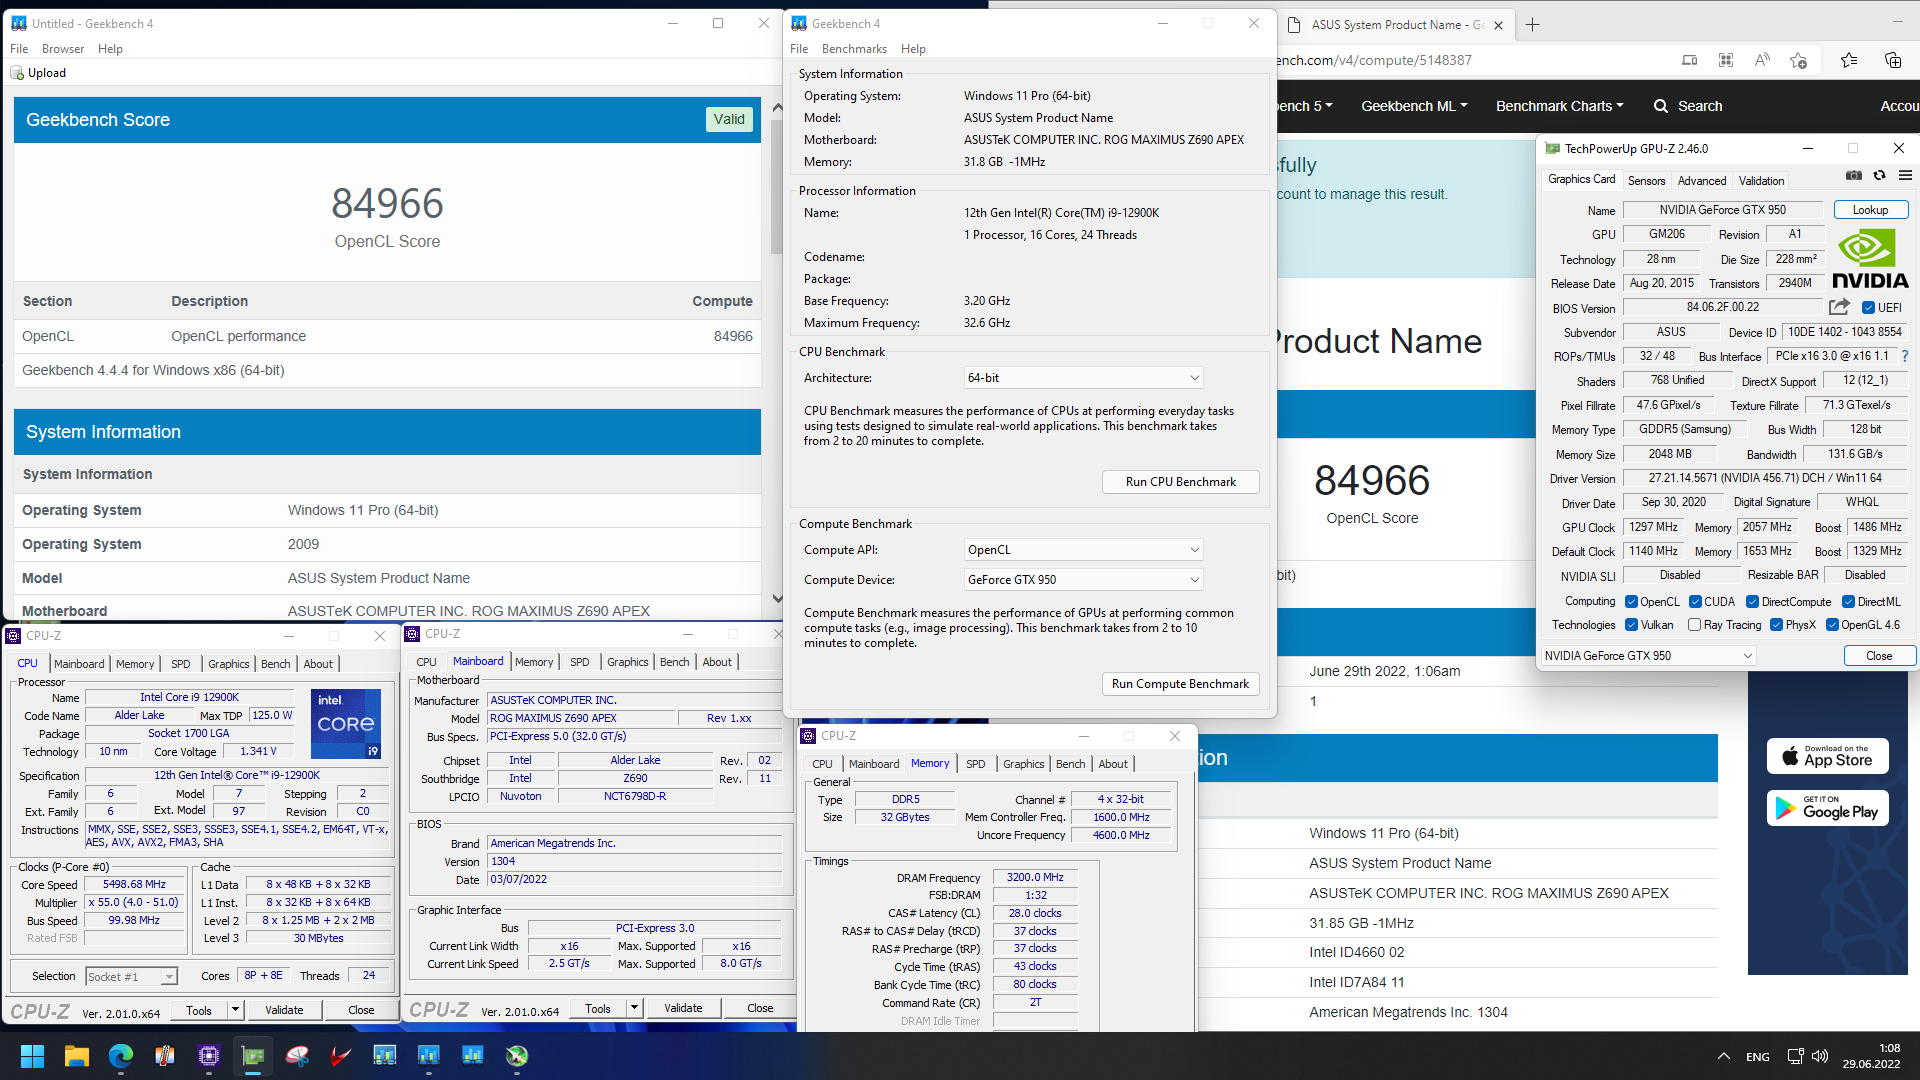Screen dimensions: 1920x1080
Task: Open the Windows Start menu
Action: click(x=32, y=1056)
